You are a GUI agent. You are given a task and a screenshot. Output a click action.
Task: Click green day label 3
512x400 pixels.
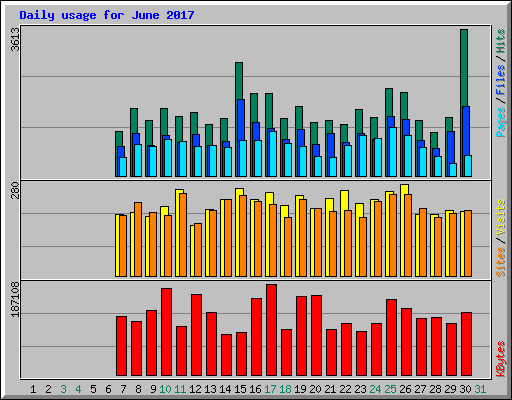(x=63, y=389)
